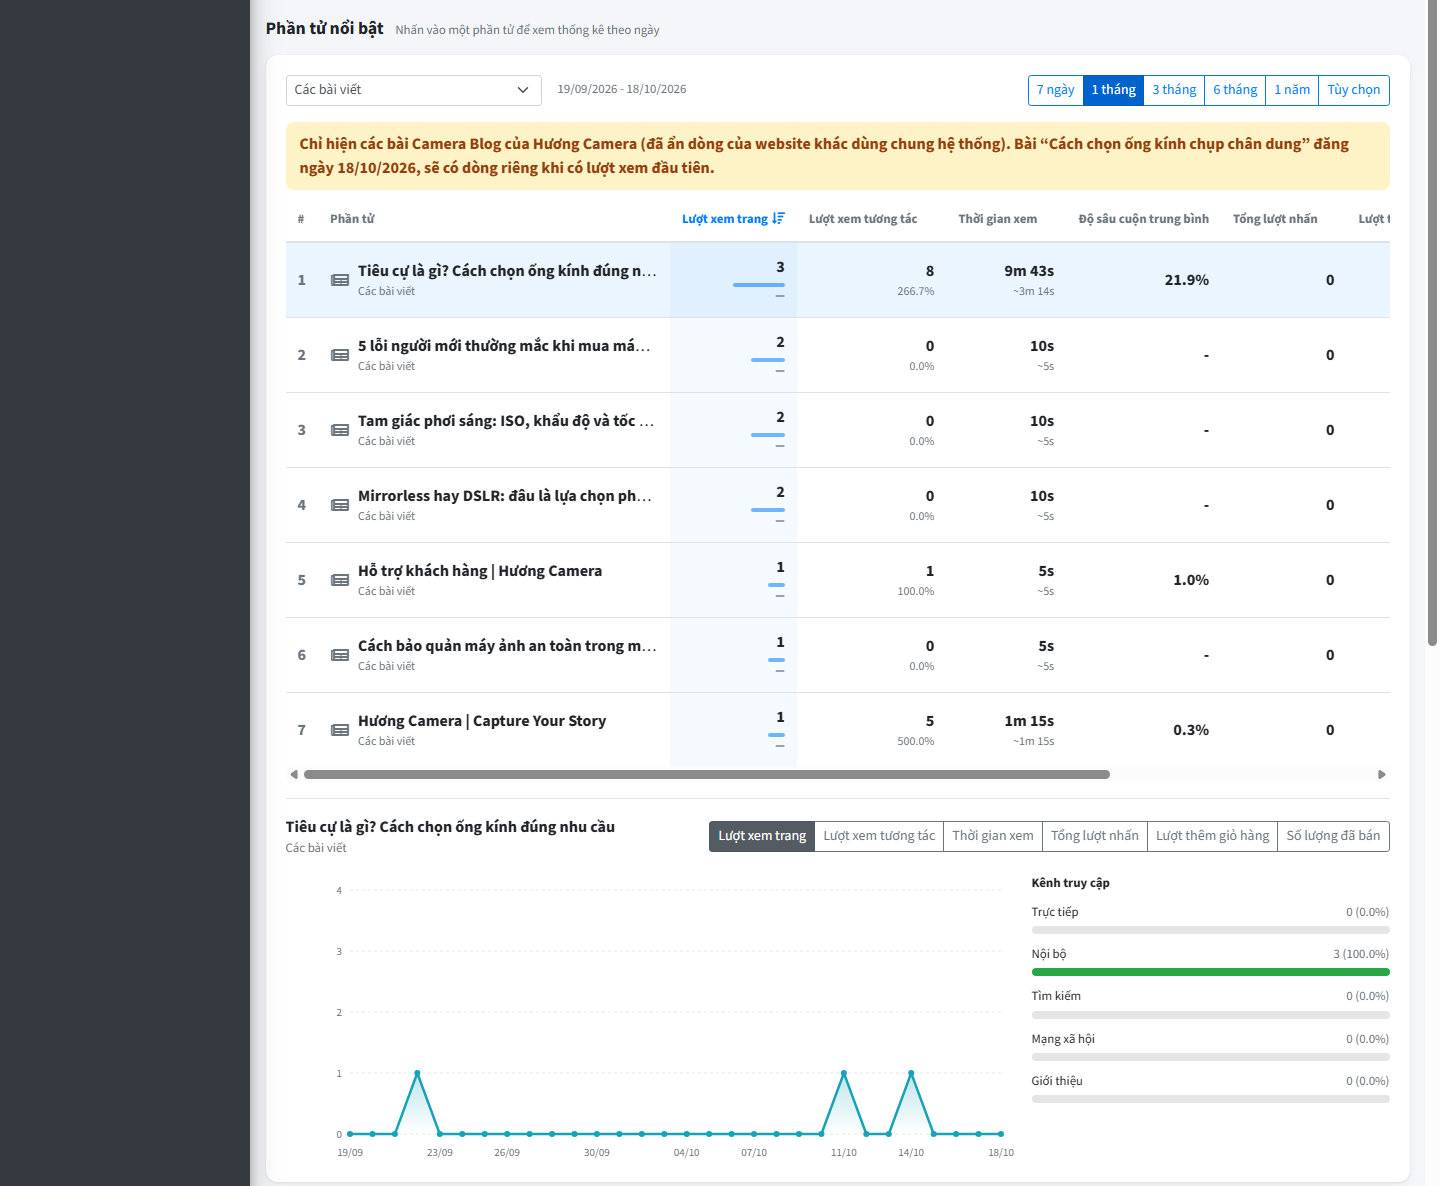Select the "3 tháng" date range
The width and height of the screenshot is (1440, 1186).
pos(1174,90)
